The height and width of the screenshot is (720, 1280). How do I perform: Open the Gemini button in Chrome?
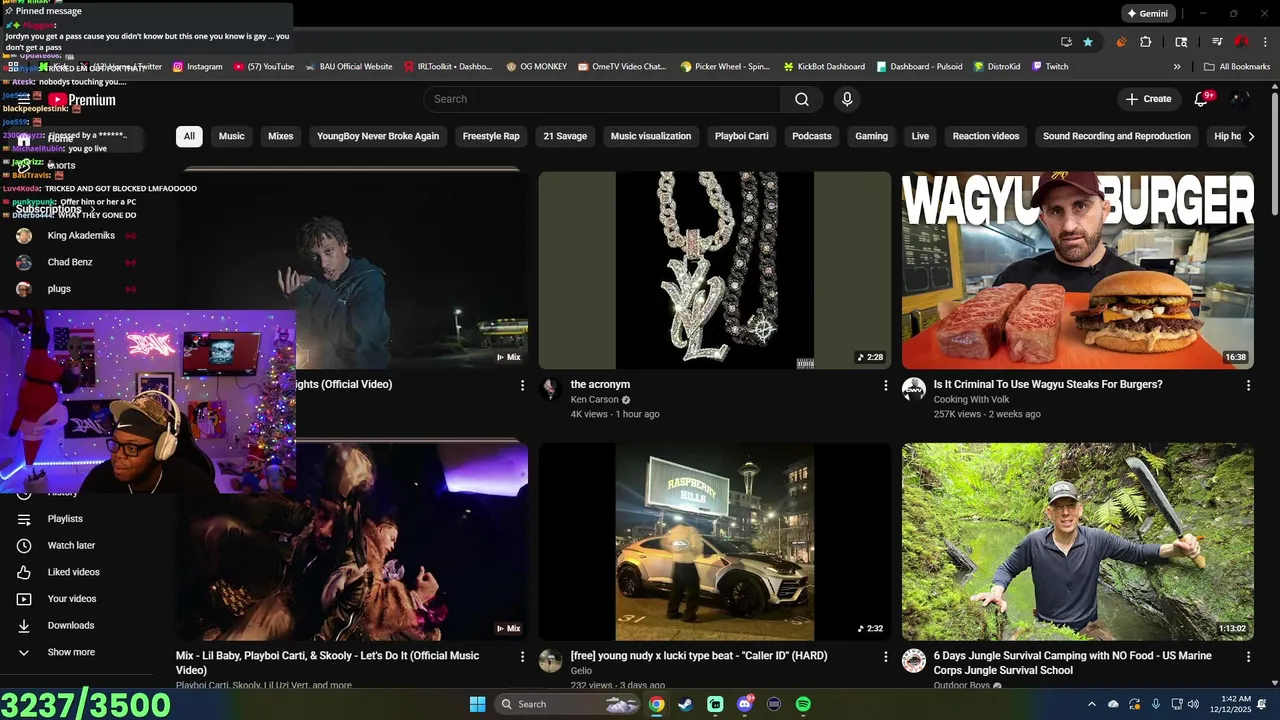click(1146, 14)
